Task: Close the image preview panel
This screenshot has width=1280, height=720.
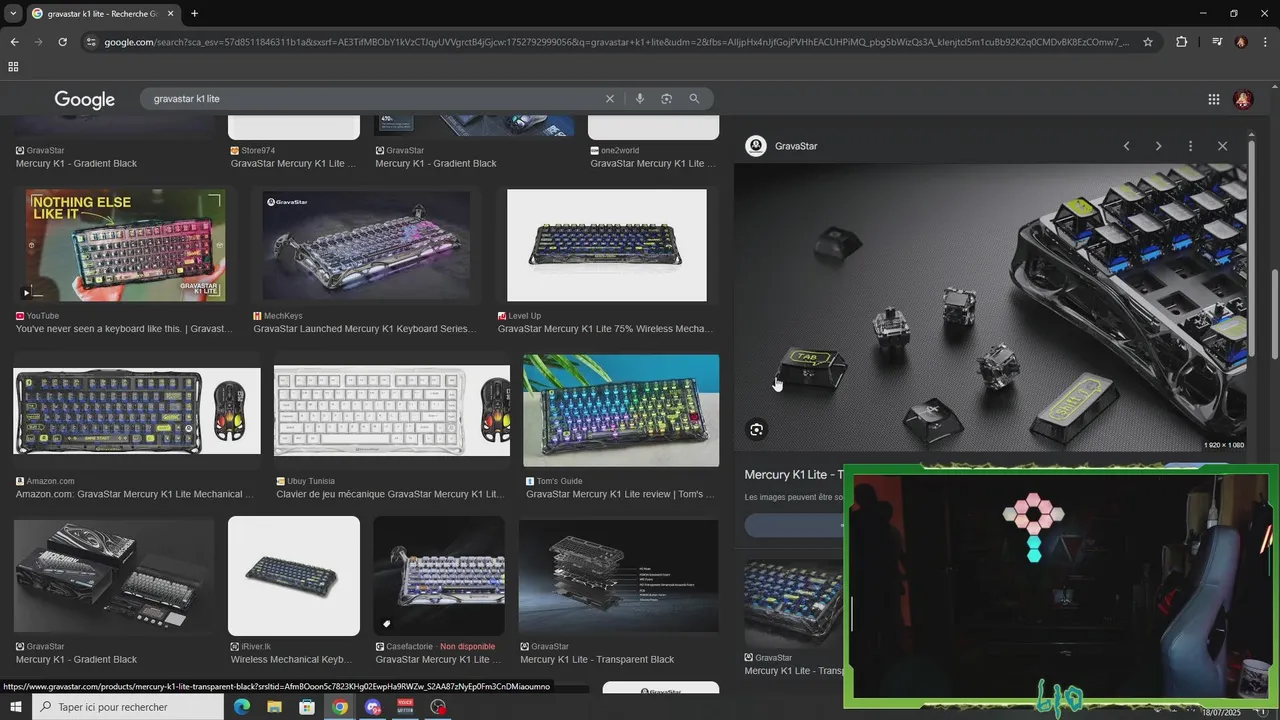Action: [x=1222, y=146]
